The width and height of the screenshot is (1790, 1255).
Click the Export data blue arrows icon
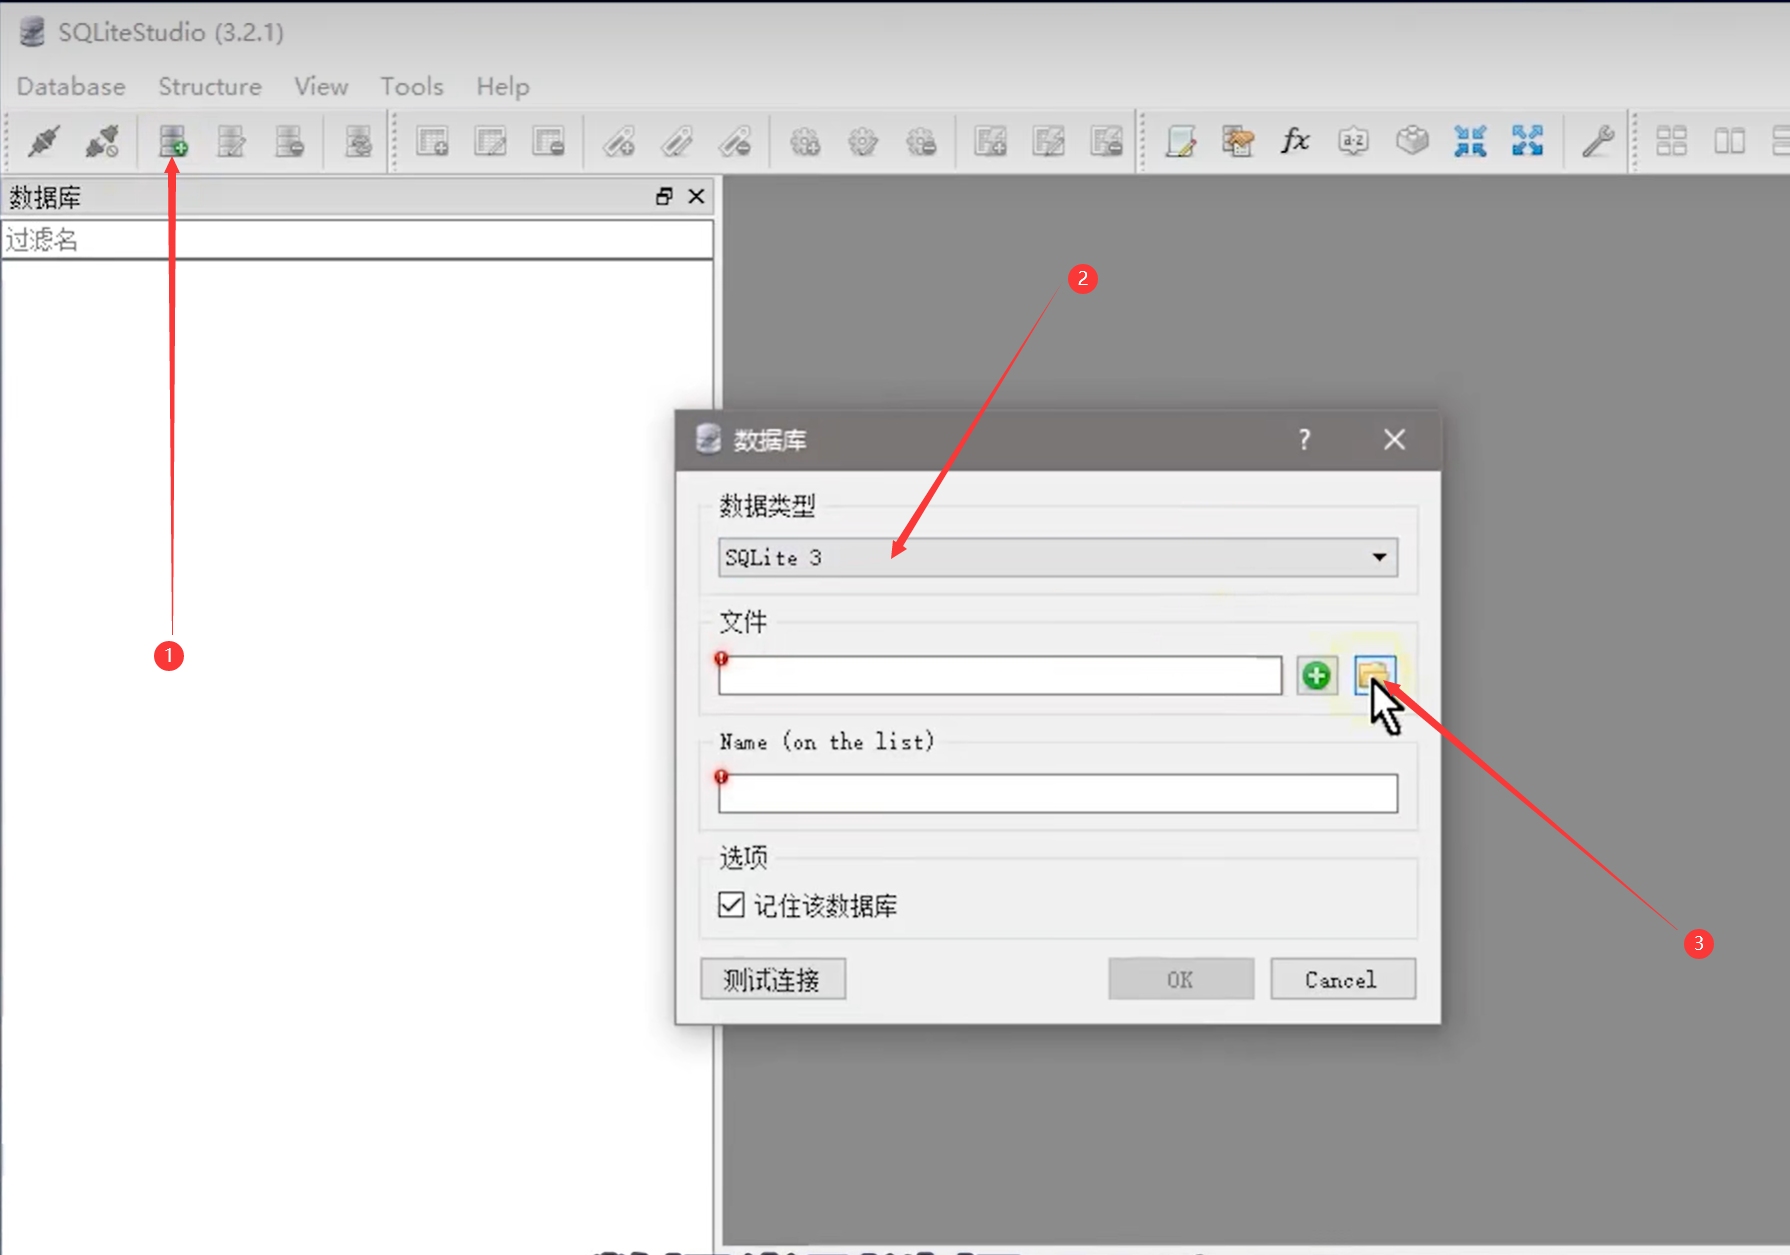(x=1528, y=141)
